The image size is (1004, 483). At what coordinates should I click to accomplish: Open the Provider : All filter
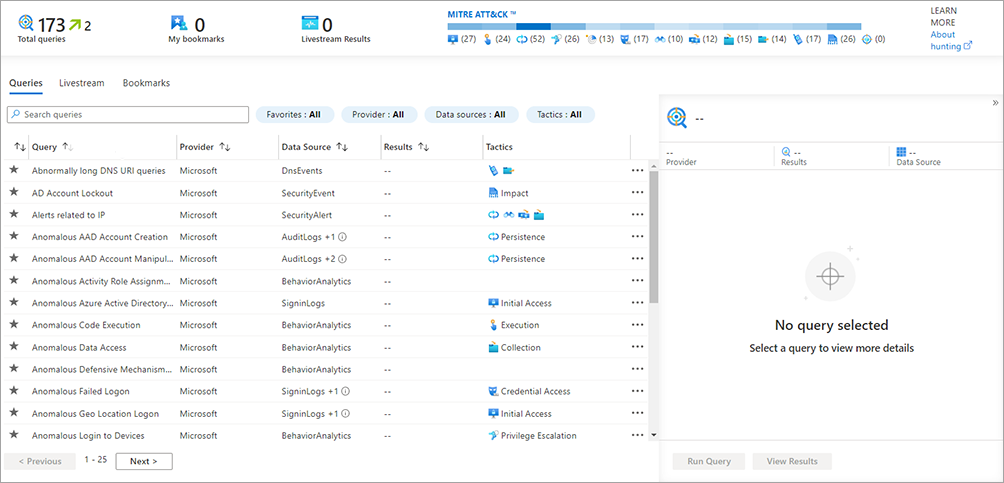pos(378,115)
